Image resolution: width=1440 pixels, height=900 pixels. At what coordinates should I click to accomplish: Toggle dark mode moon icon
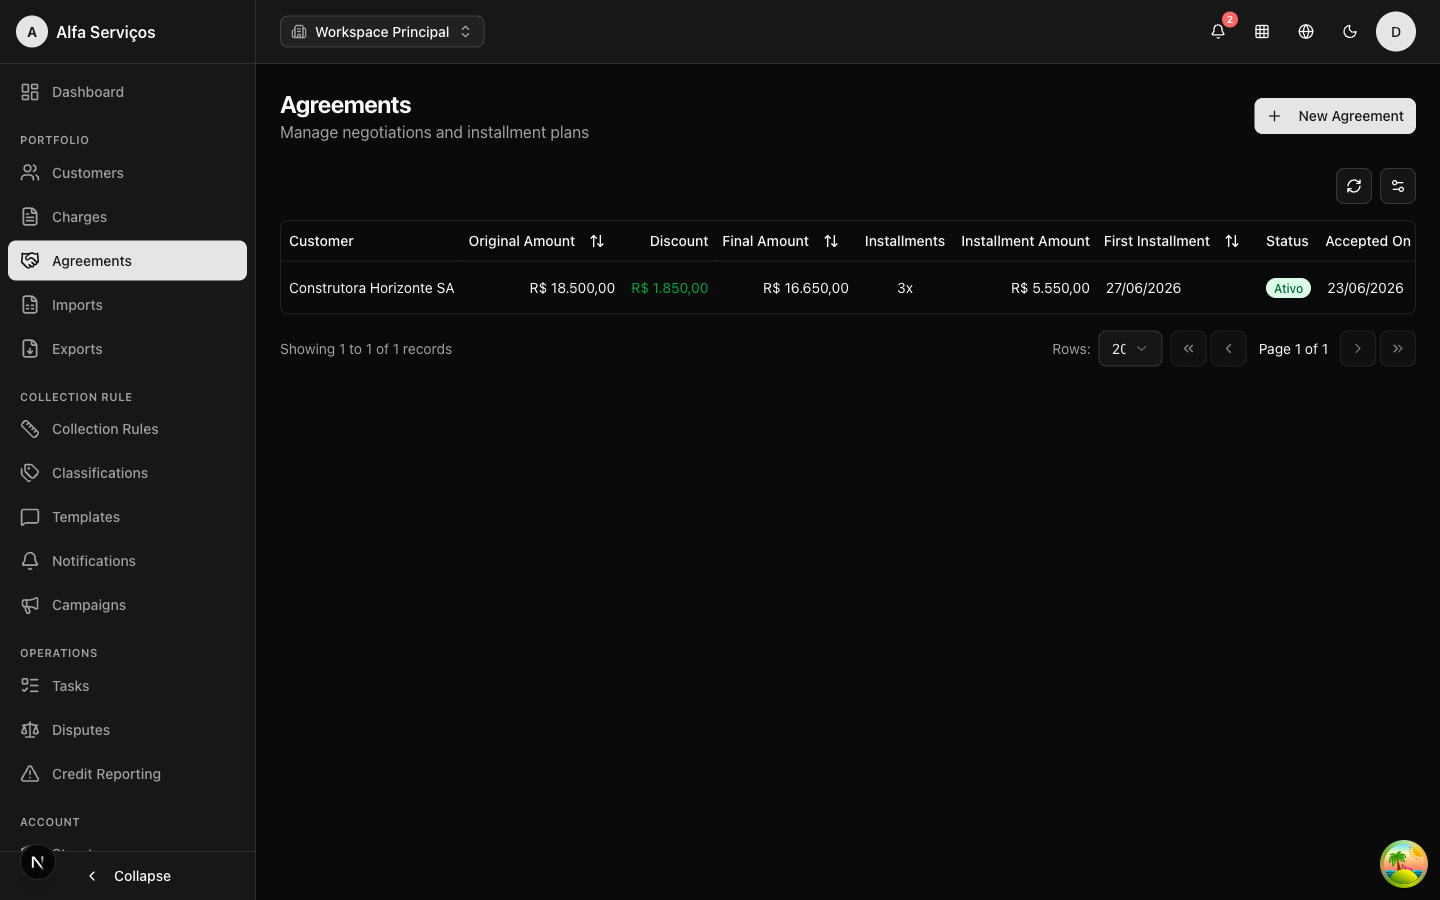click(x=1350, y=32)
